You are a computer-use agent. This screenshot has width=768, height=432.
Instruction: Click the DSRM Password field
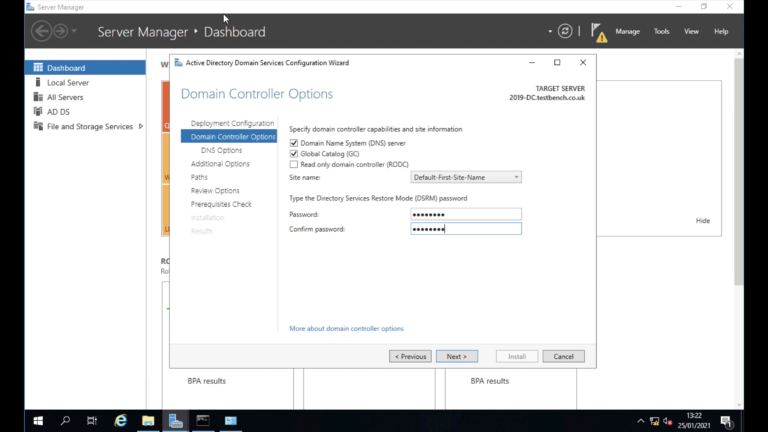click(466, 214)
